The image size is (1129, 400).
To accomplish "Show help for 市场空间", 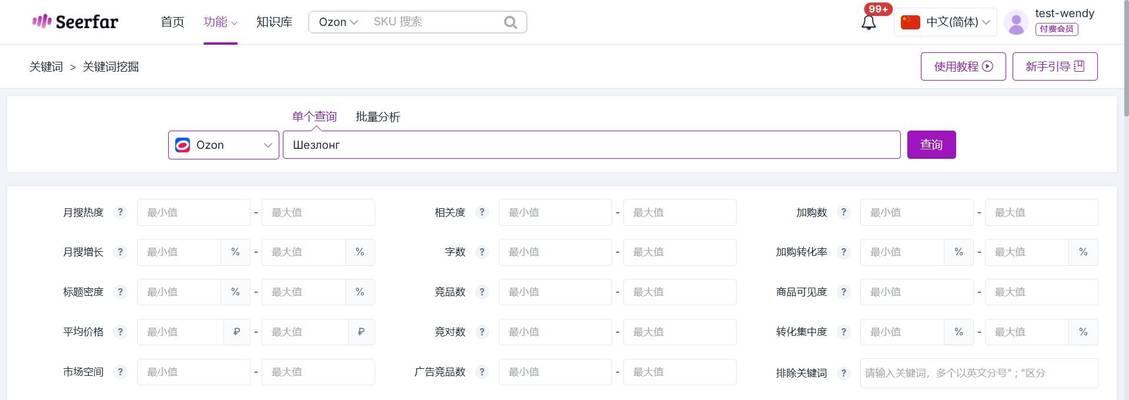I will tap(121, 372).
